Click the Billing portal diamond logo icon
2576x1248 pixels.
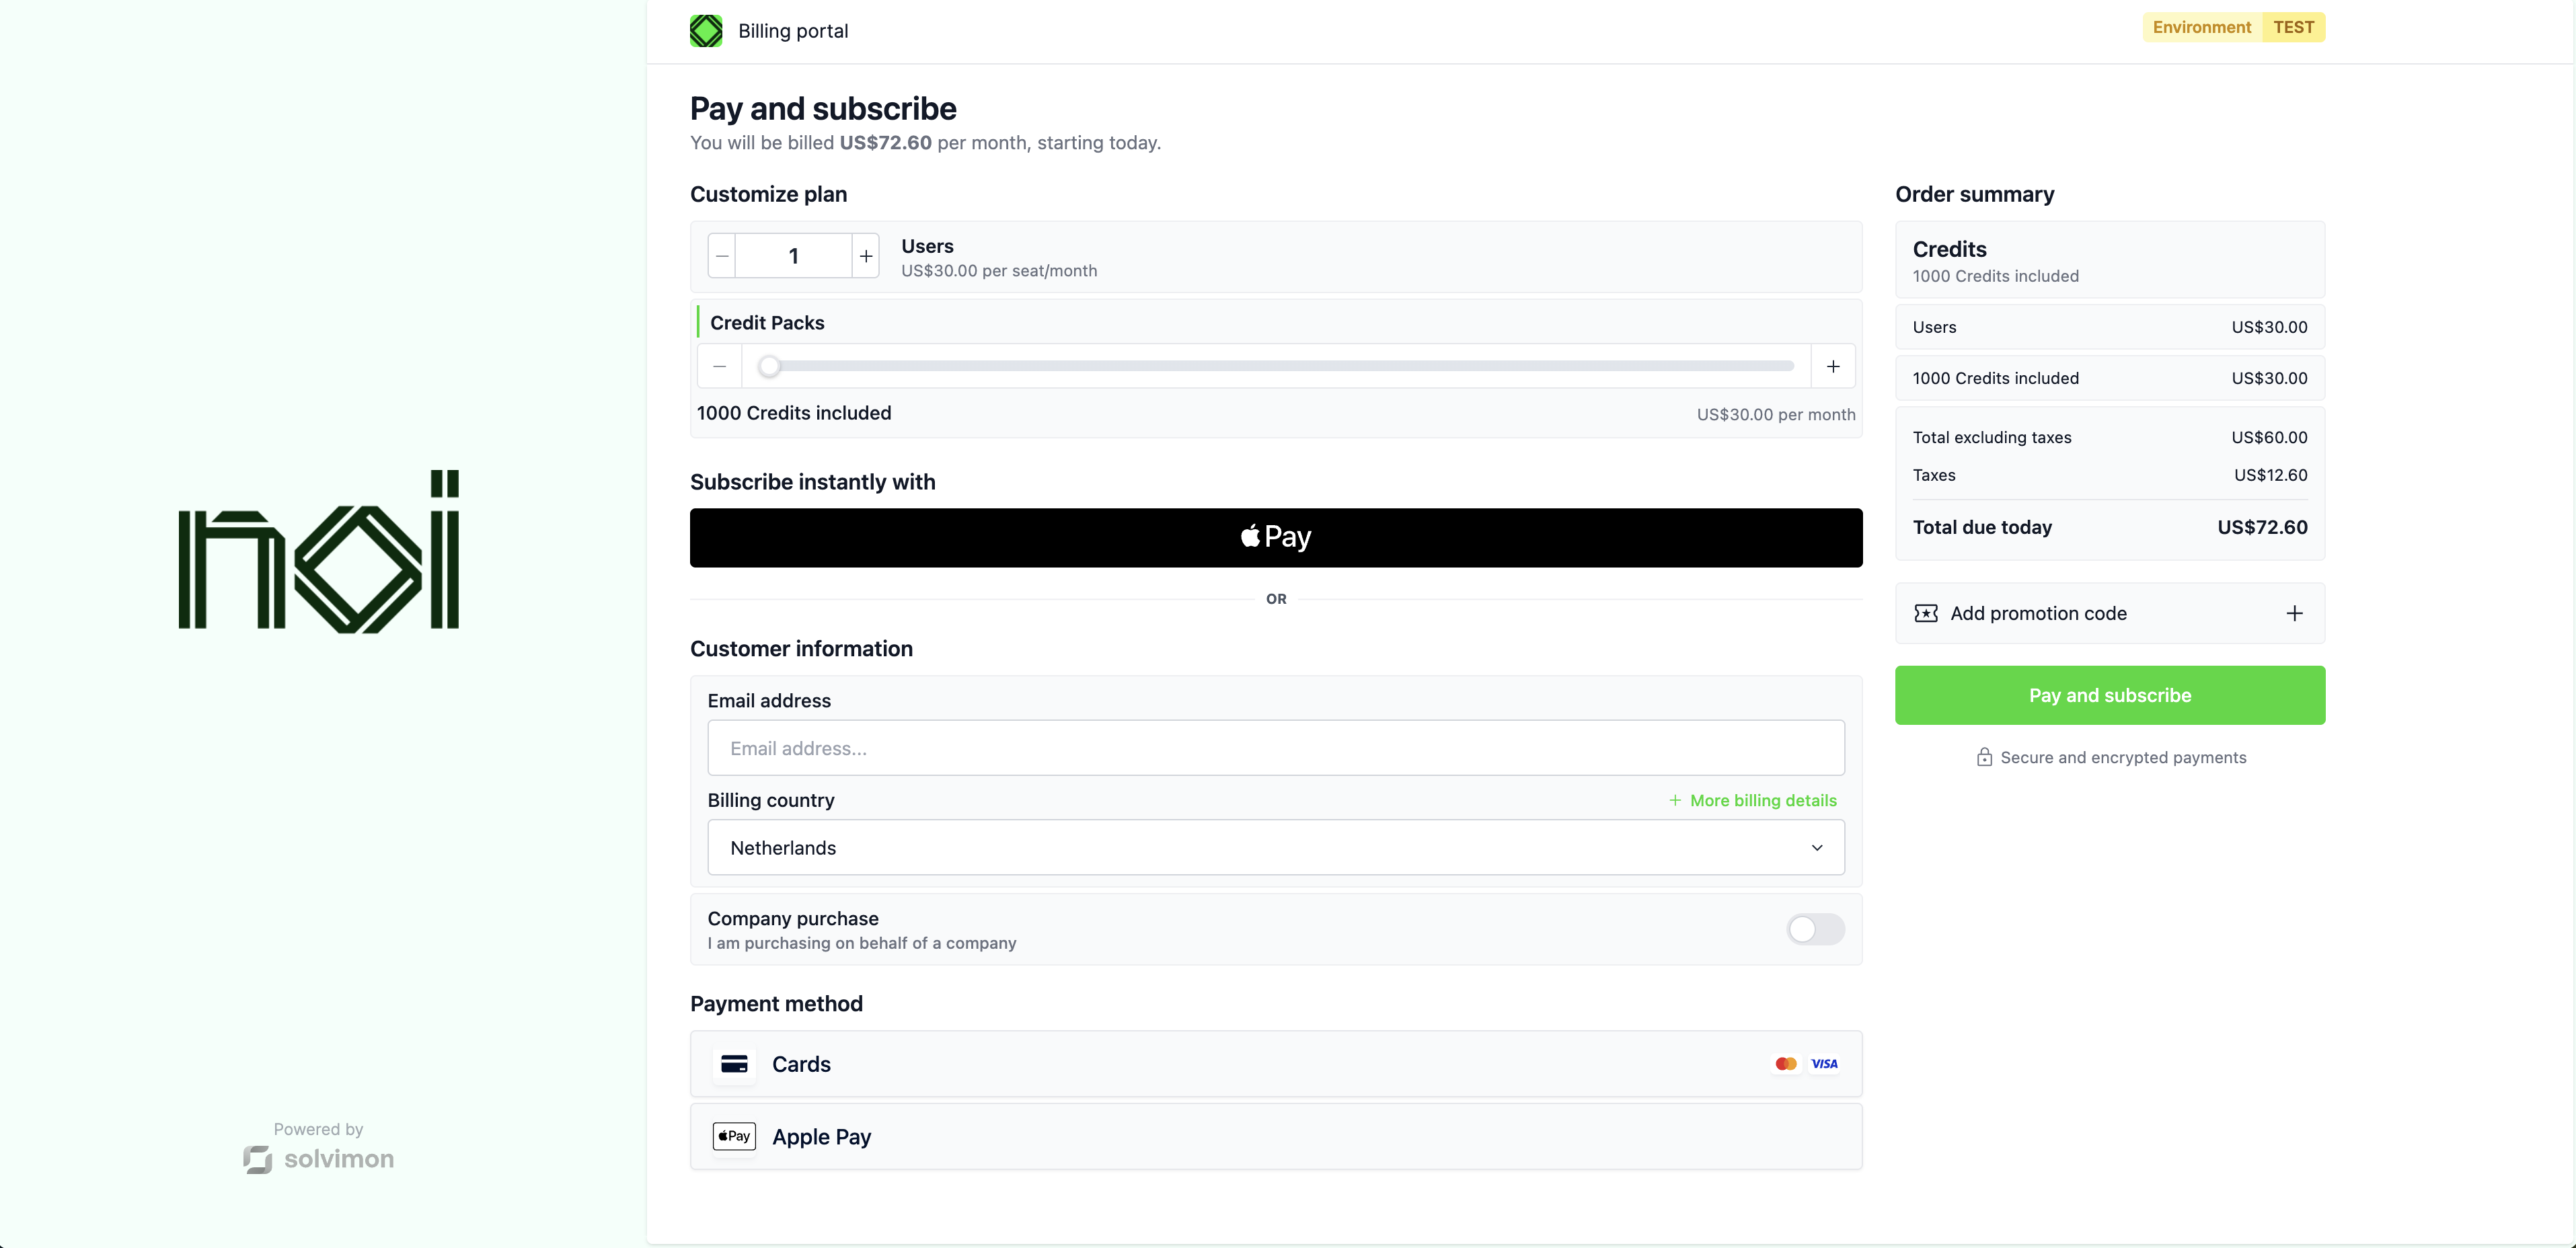click(x=706, y=31)
